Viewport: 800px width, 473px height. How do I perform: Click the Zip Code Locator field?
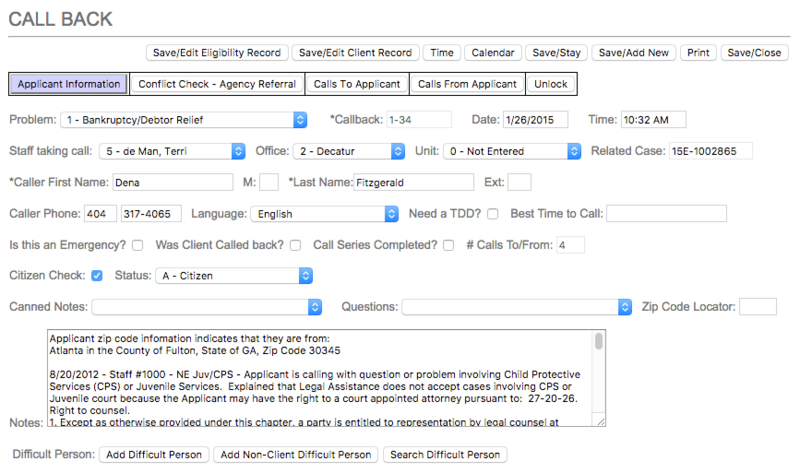point(758,307)
